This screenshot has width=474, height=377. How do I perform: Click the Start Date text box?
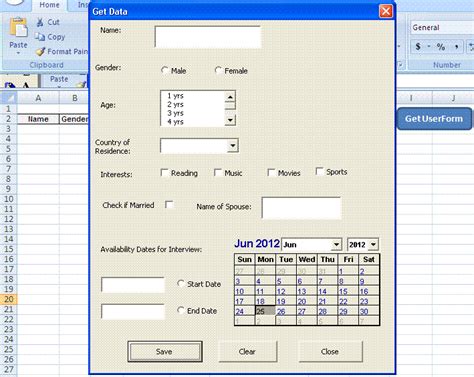click(133, 285)
